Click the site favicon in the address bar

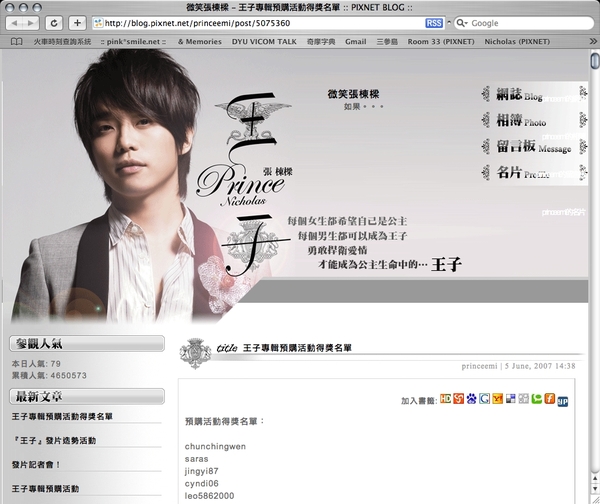point(98,23)
